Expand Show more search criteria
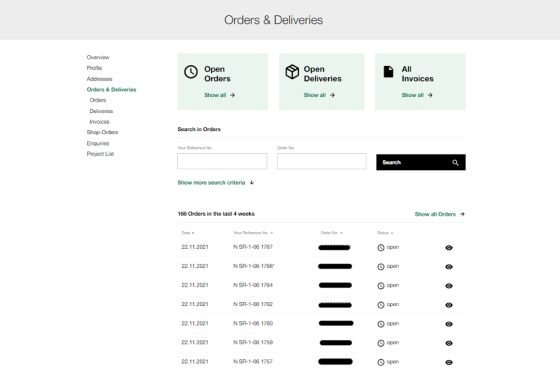Viewport: 560px width, 373px height. 216,183
